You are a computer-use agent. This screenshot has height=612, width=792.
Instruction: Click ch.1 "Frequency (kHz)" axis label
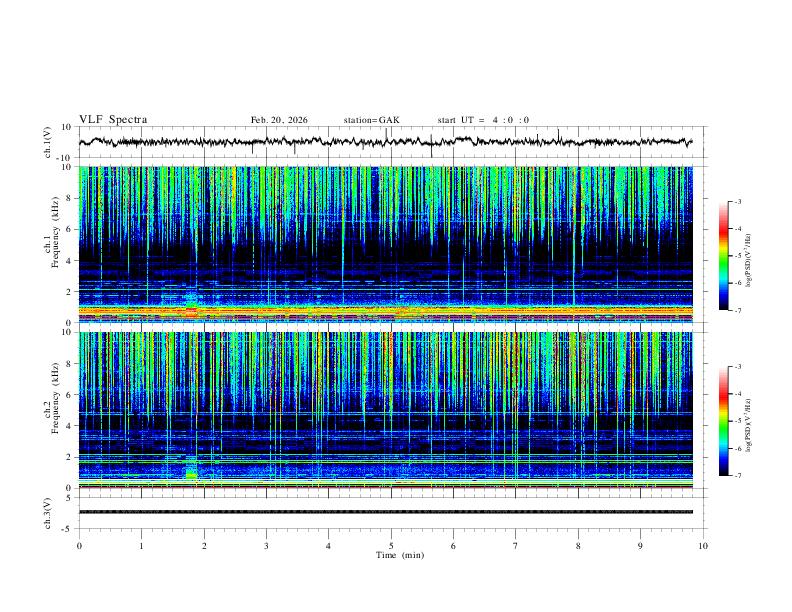55,233
